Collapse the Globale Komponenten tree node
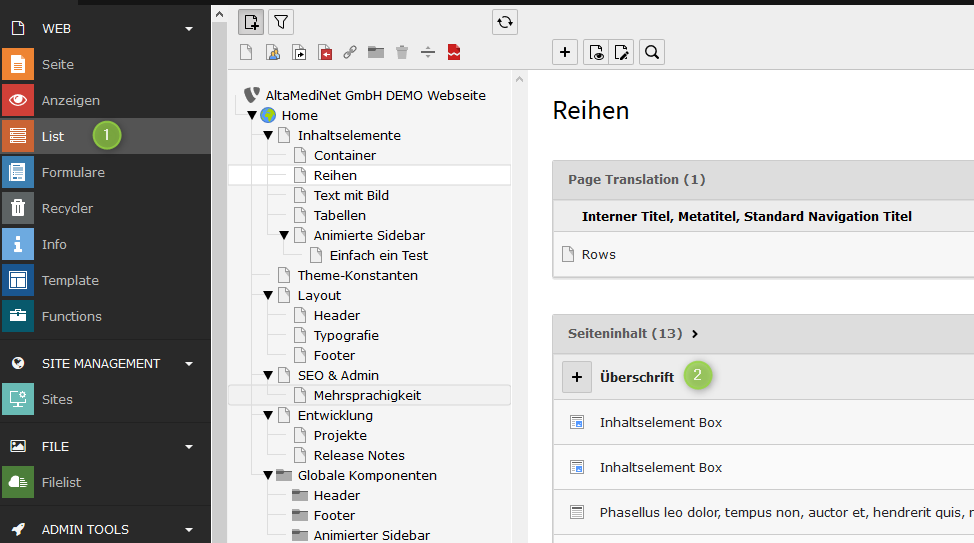The image size is (974, 543). (x=268, y=475)
